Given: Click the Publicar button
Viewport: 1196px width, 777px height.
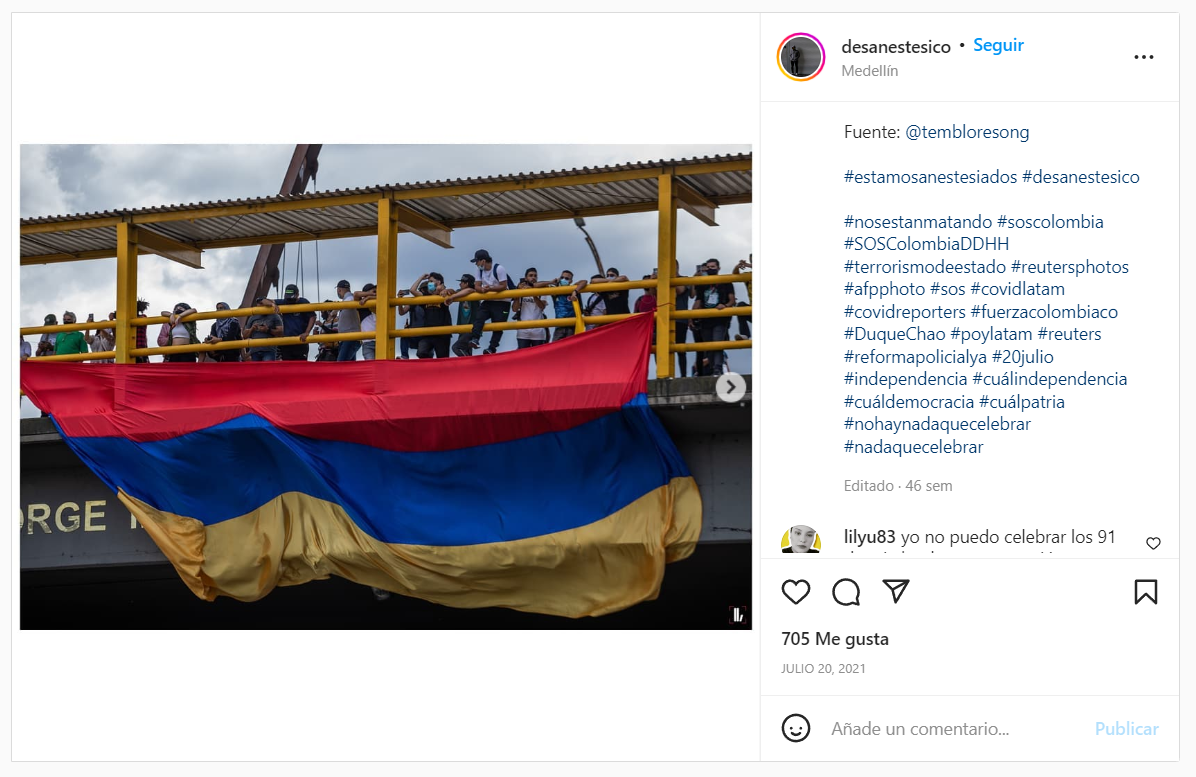Looking at the screenshot, I should tap(1127, 729).
